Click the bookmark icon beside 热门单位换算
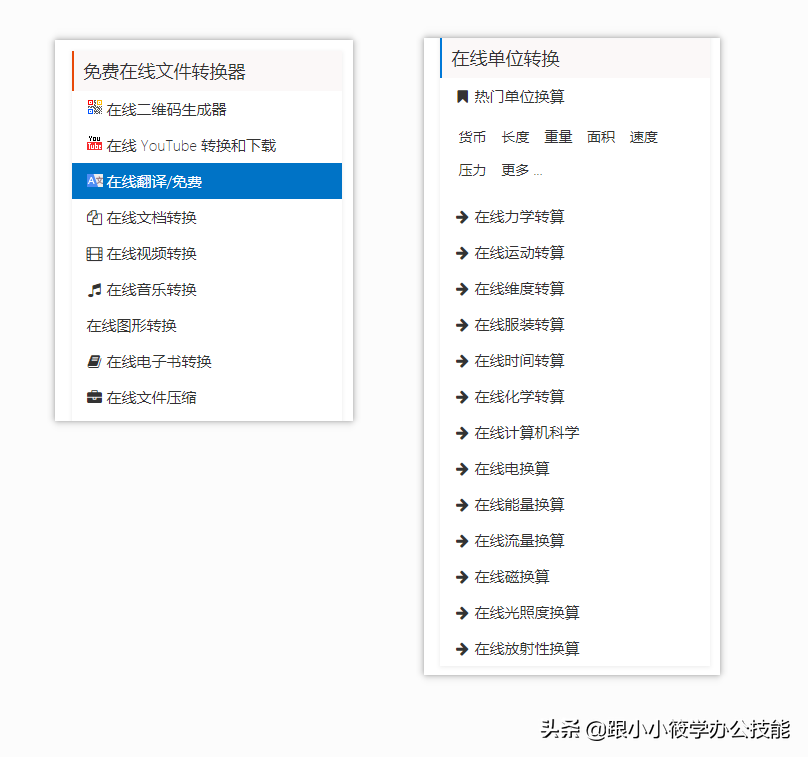The width and height of the screenshot is (808, 757). [463, 96]
